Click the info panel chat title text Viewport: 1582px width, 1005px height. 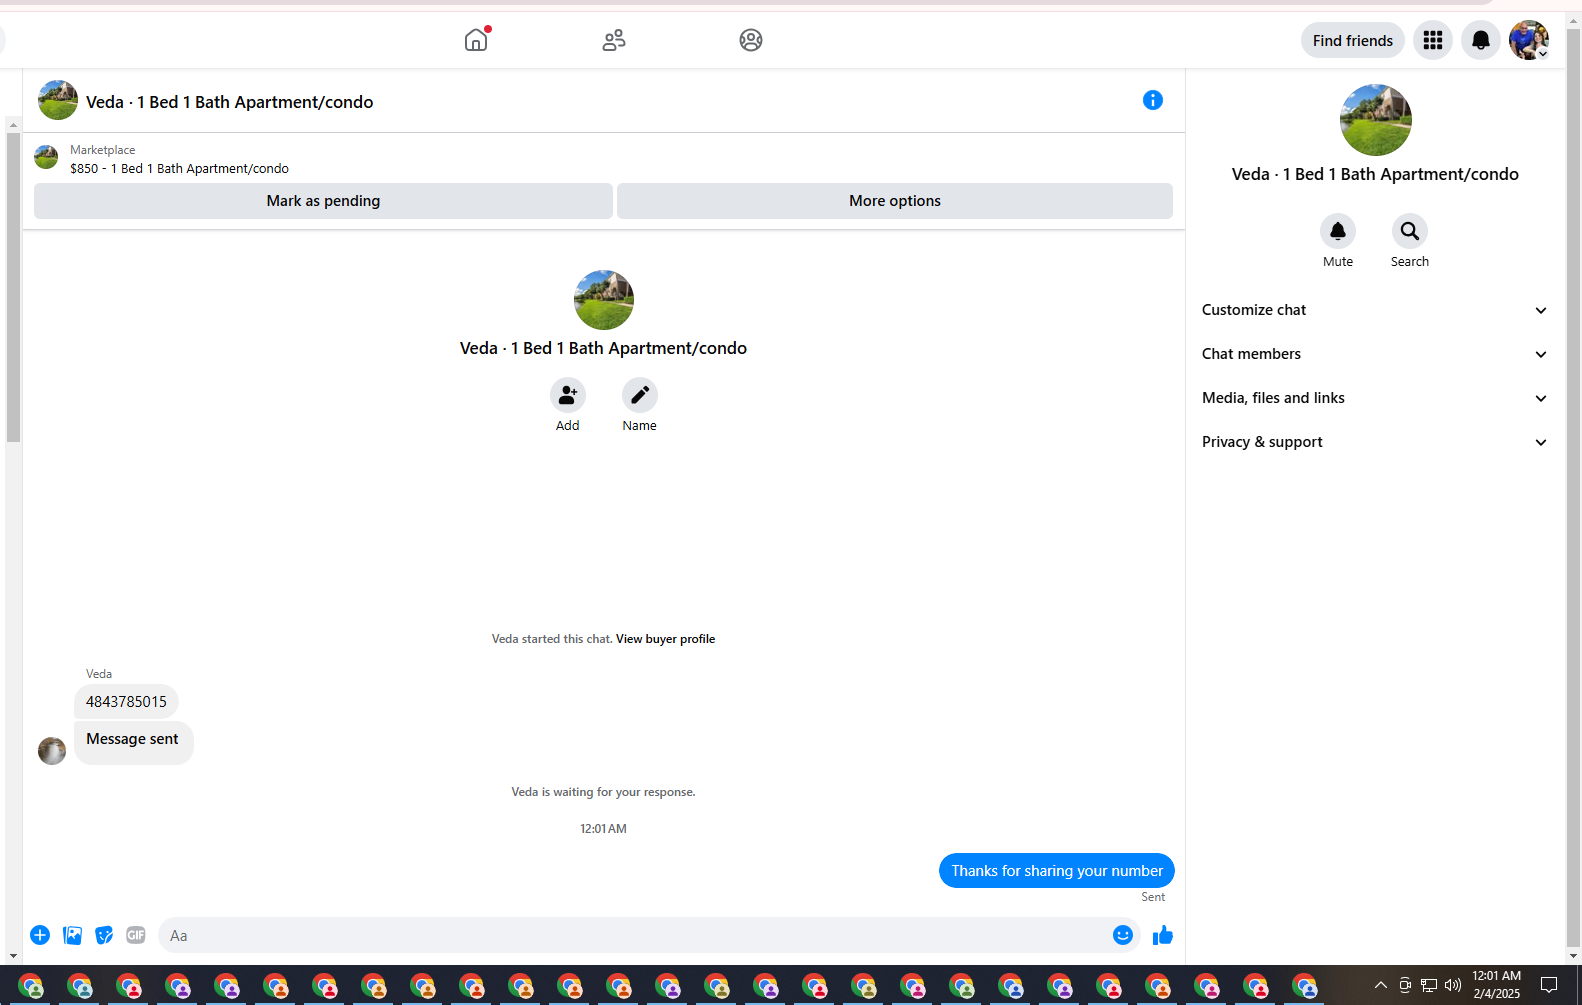click(1375, 174)
